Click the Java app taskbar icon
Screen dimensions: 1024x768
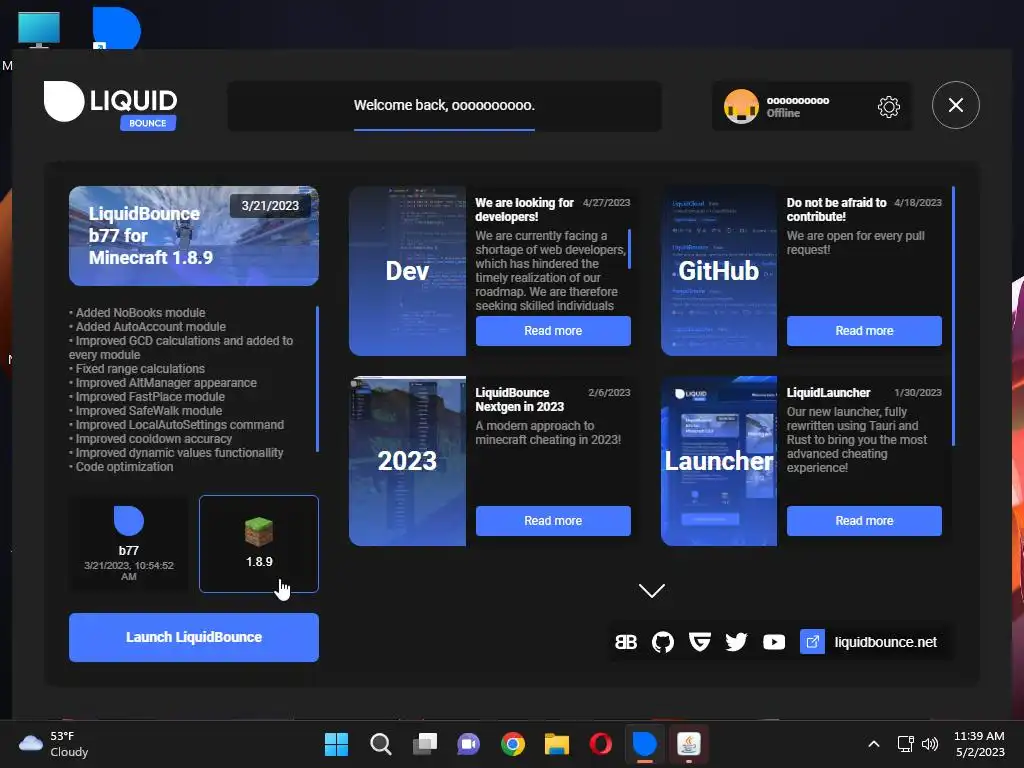(688, 744)
